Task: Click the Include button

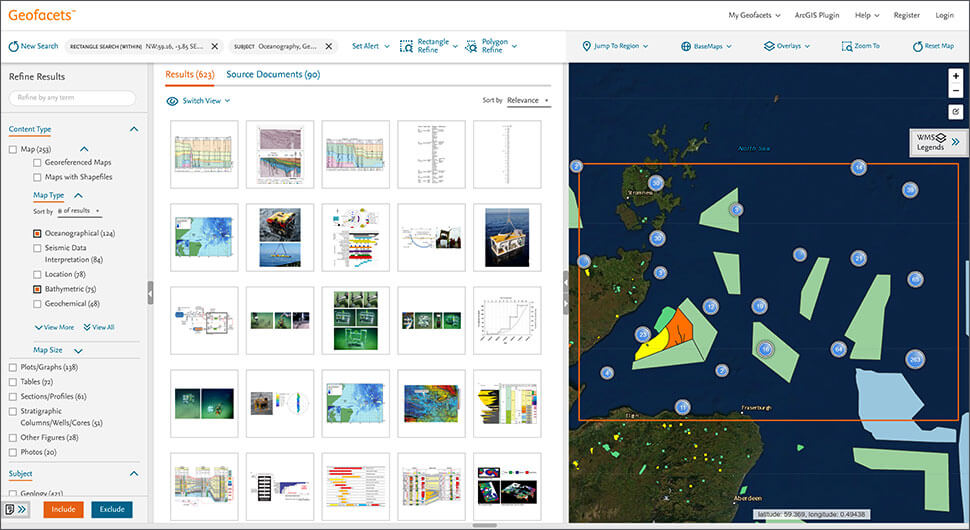Action: pos(63,510)
